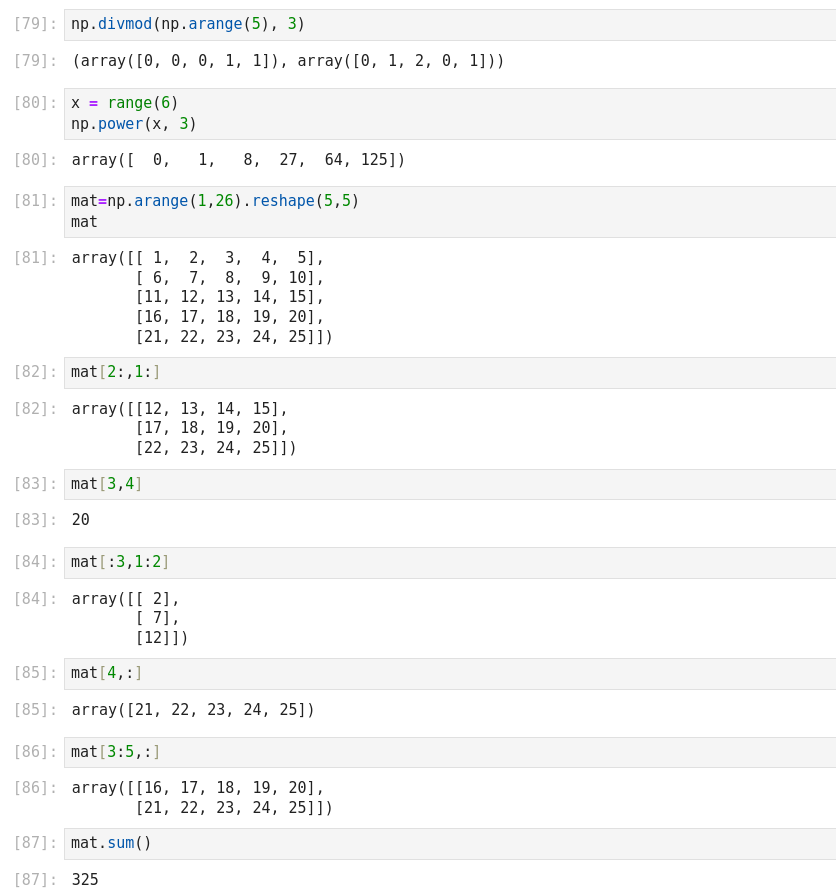Image resolution: width=836 pixels, height=893 pixels.
Task: Select the 5x5 matrix output of cell 81
Action: (202, 297)
